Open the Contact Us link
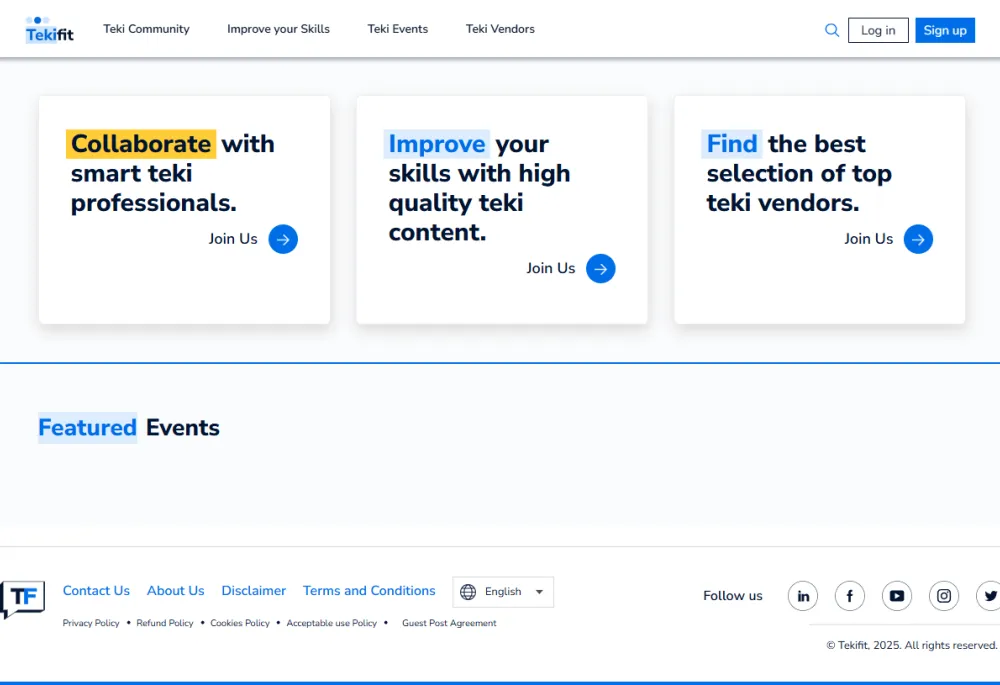Screen dimensions: 1000x685 96,591
